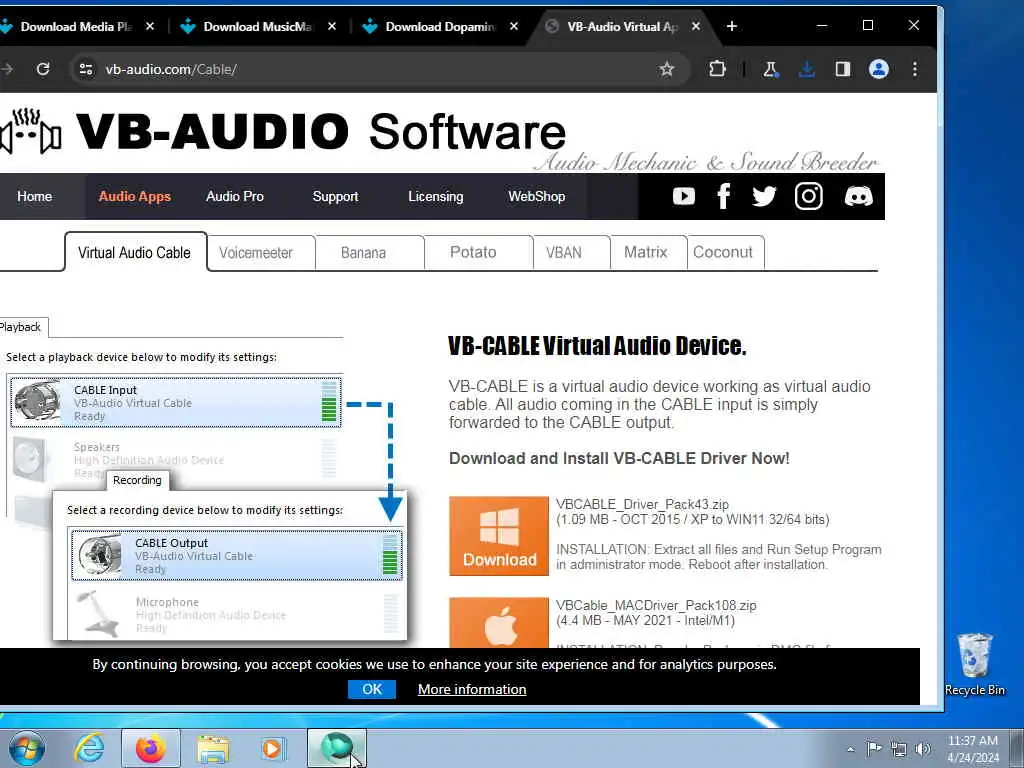This screenshot has height=768, width=1024.
Task: Toggle the browser side panel icon
Action: (x=842, y=69)
